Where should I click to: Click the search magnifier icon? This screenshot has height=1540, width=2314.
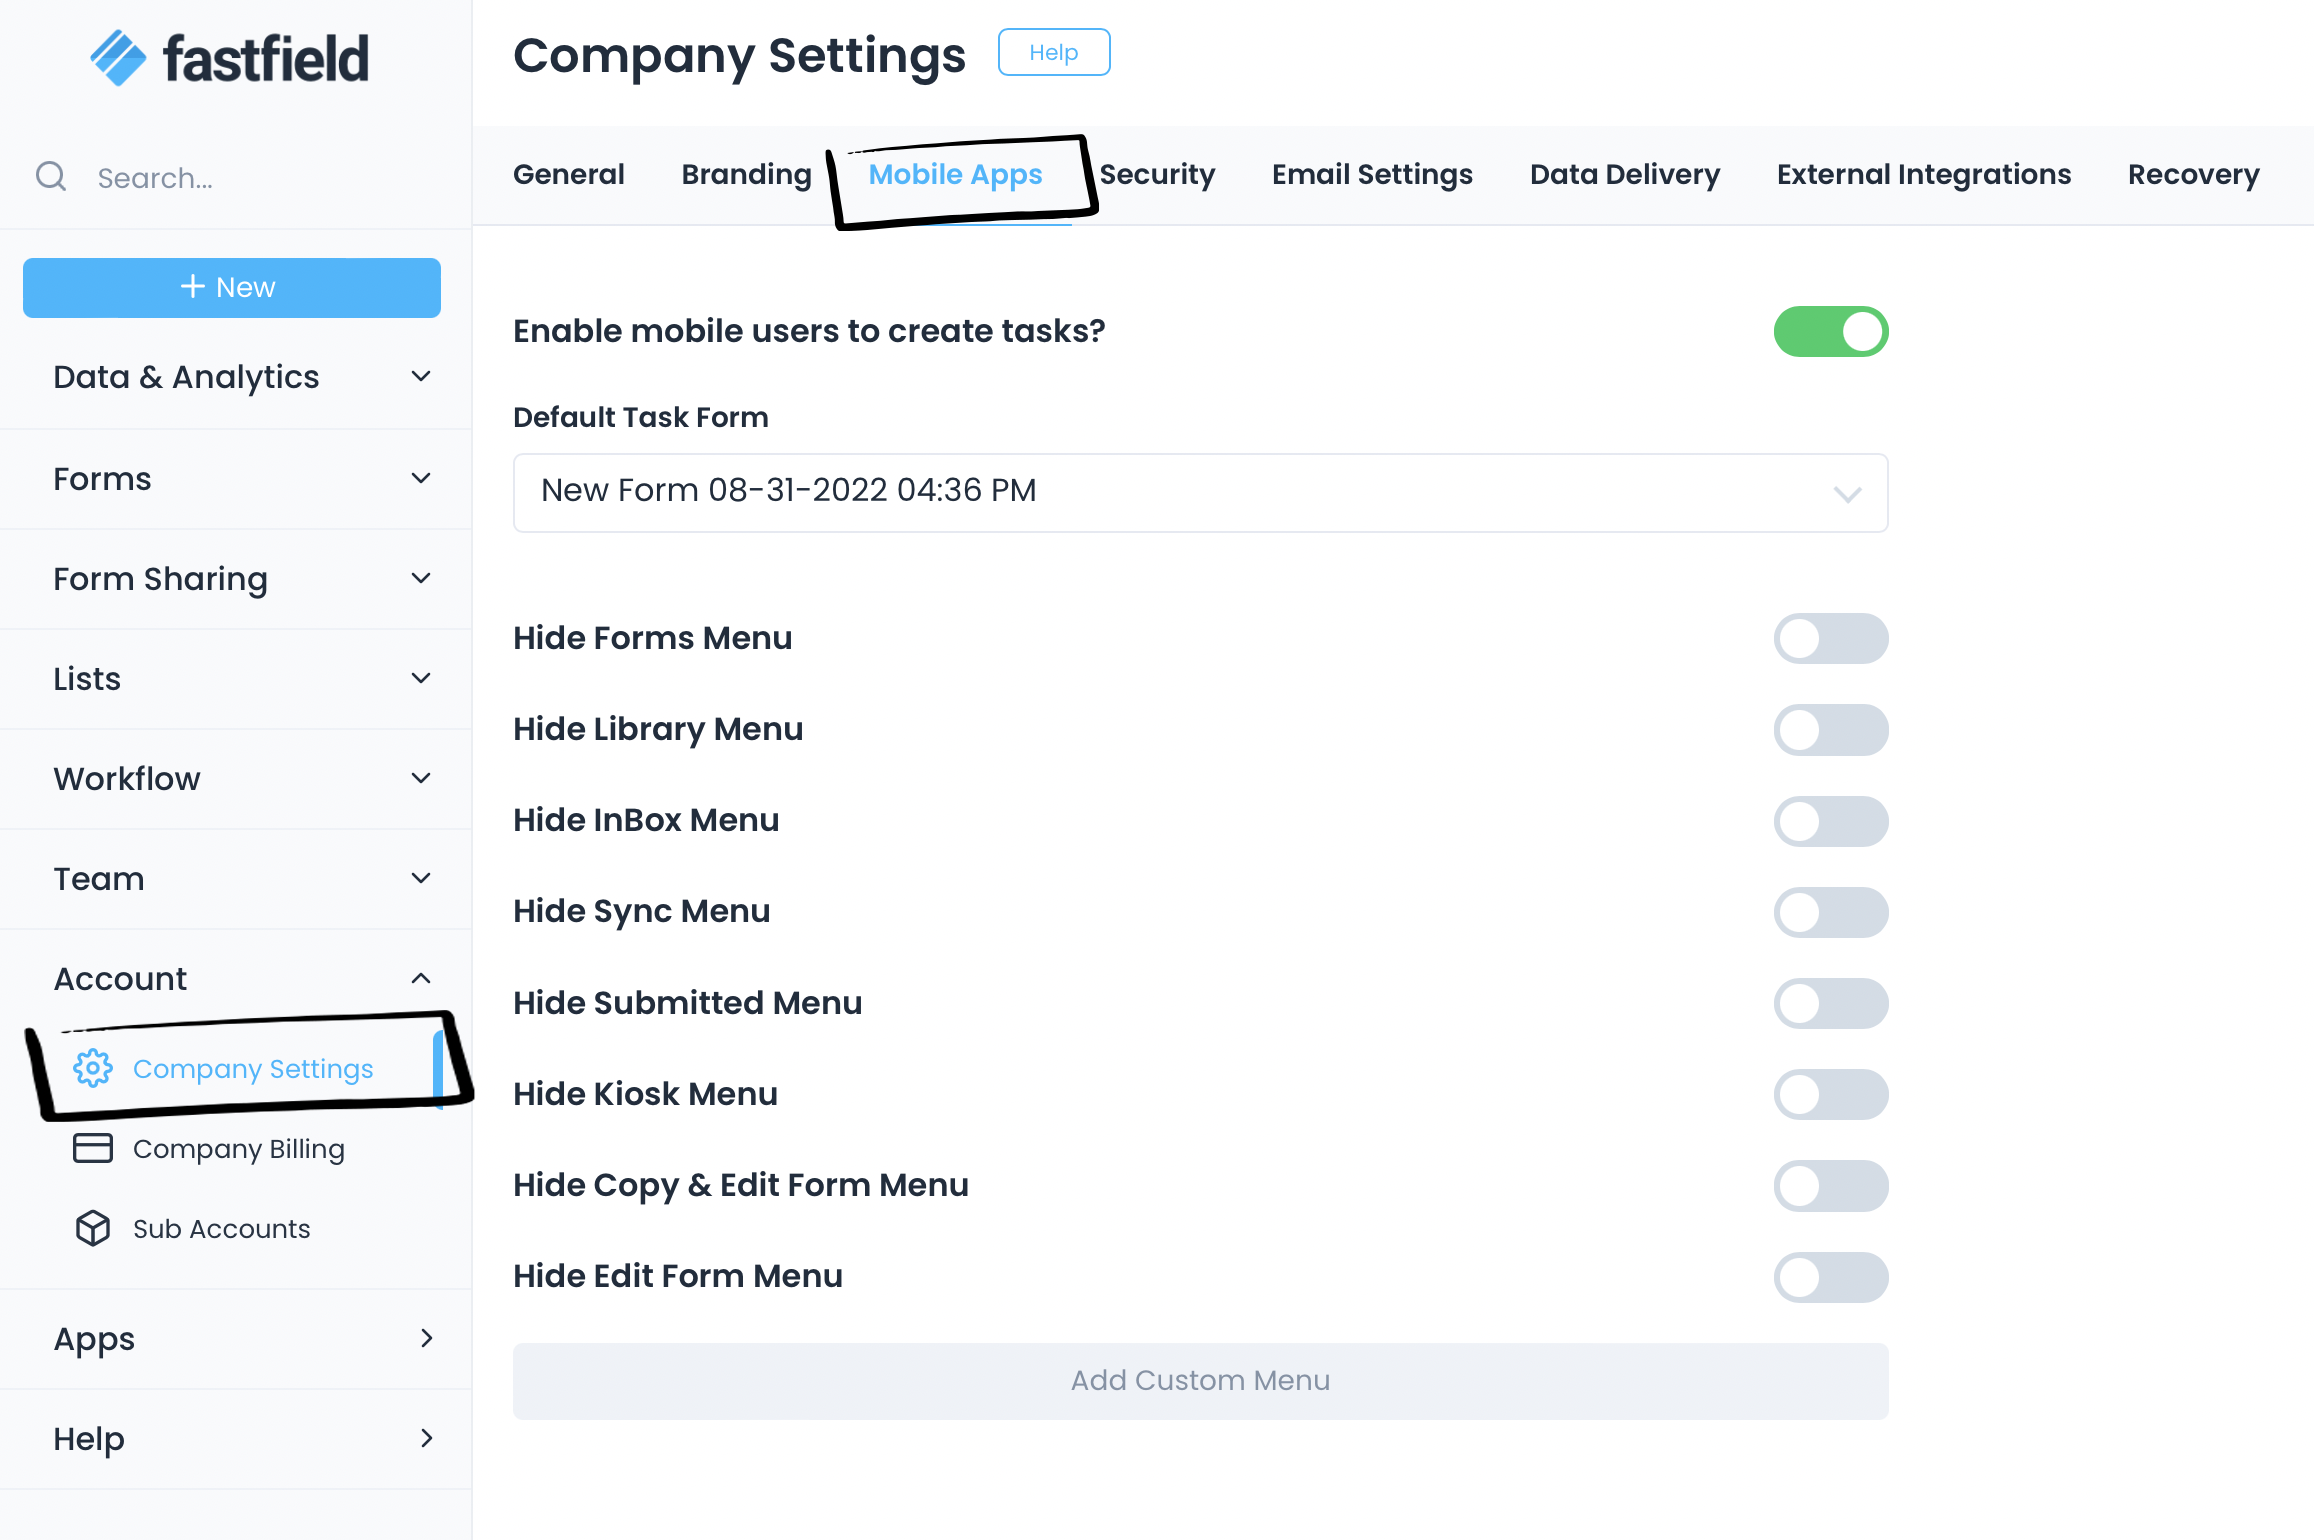pyautogui.click(x=51, y=177)
